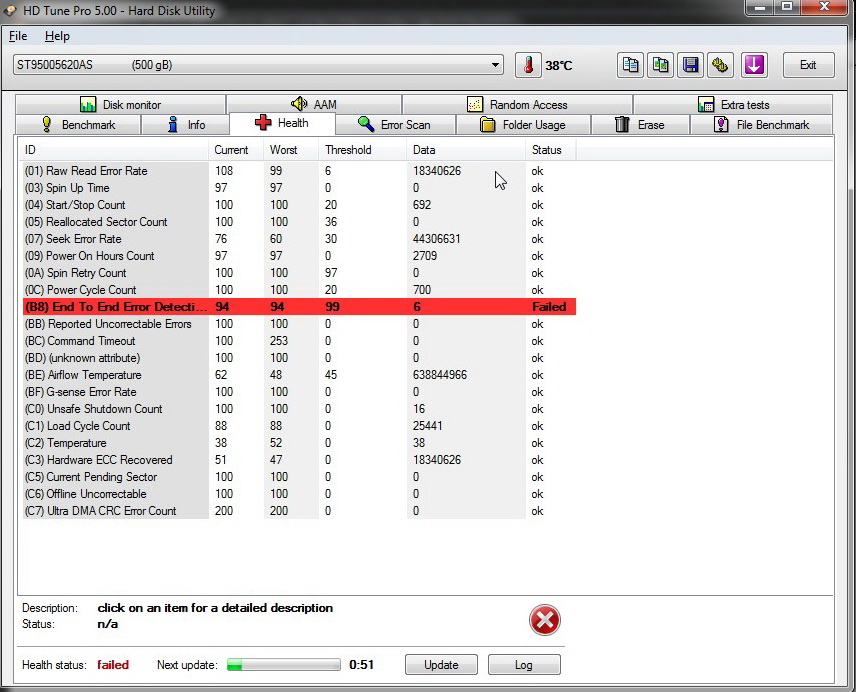Screen dimensions: 856x692
Task: Click the Threshold column header
Action: point(362,150)
